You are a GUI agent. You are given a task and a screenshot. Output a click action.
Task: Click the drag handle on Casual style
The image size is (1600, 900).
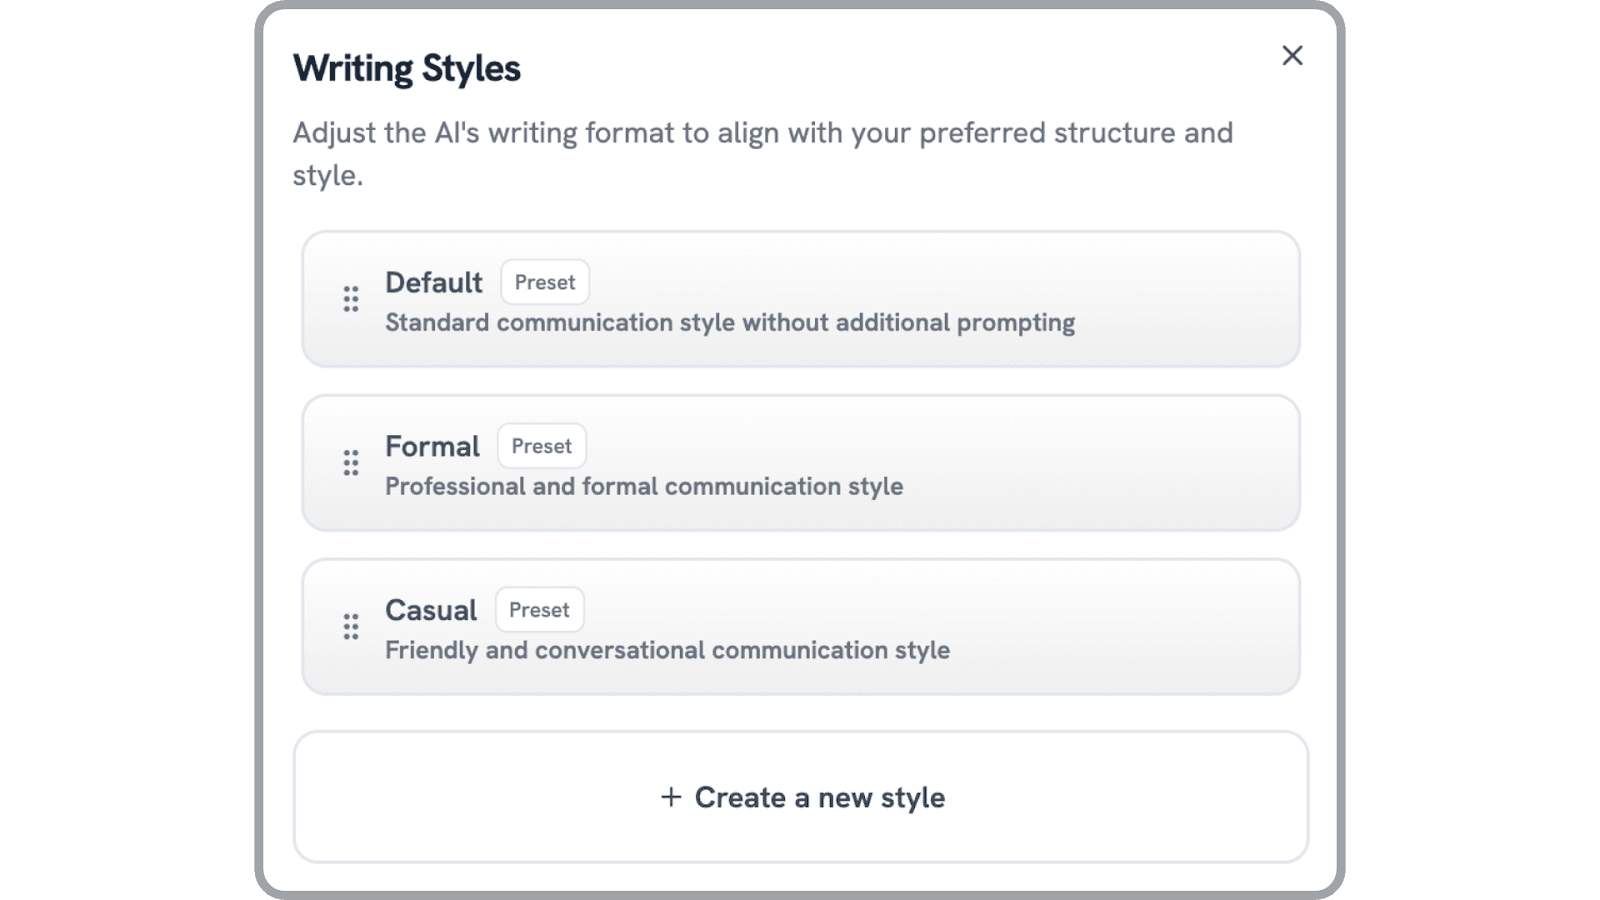click(351, 627)
